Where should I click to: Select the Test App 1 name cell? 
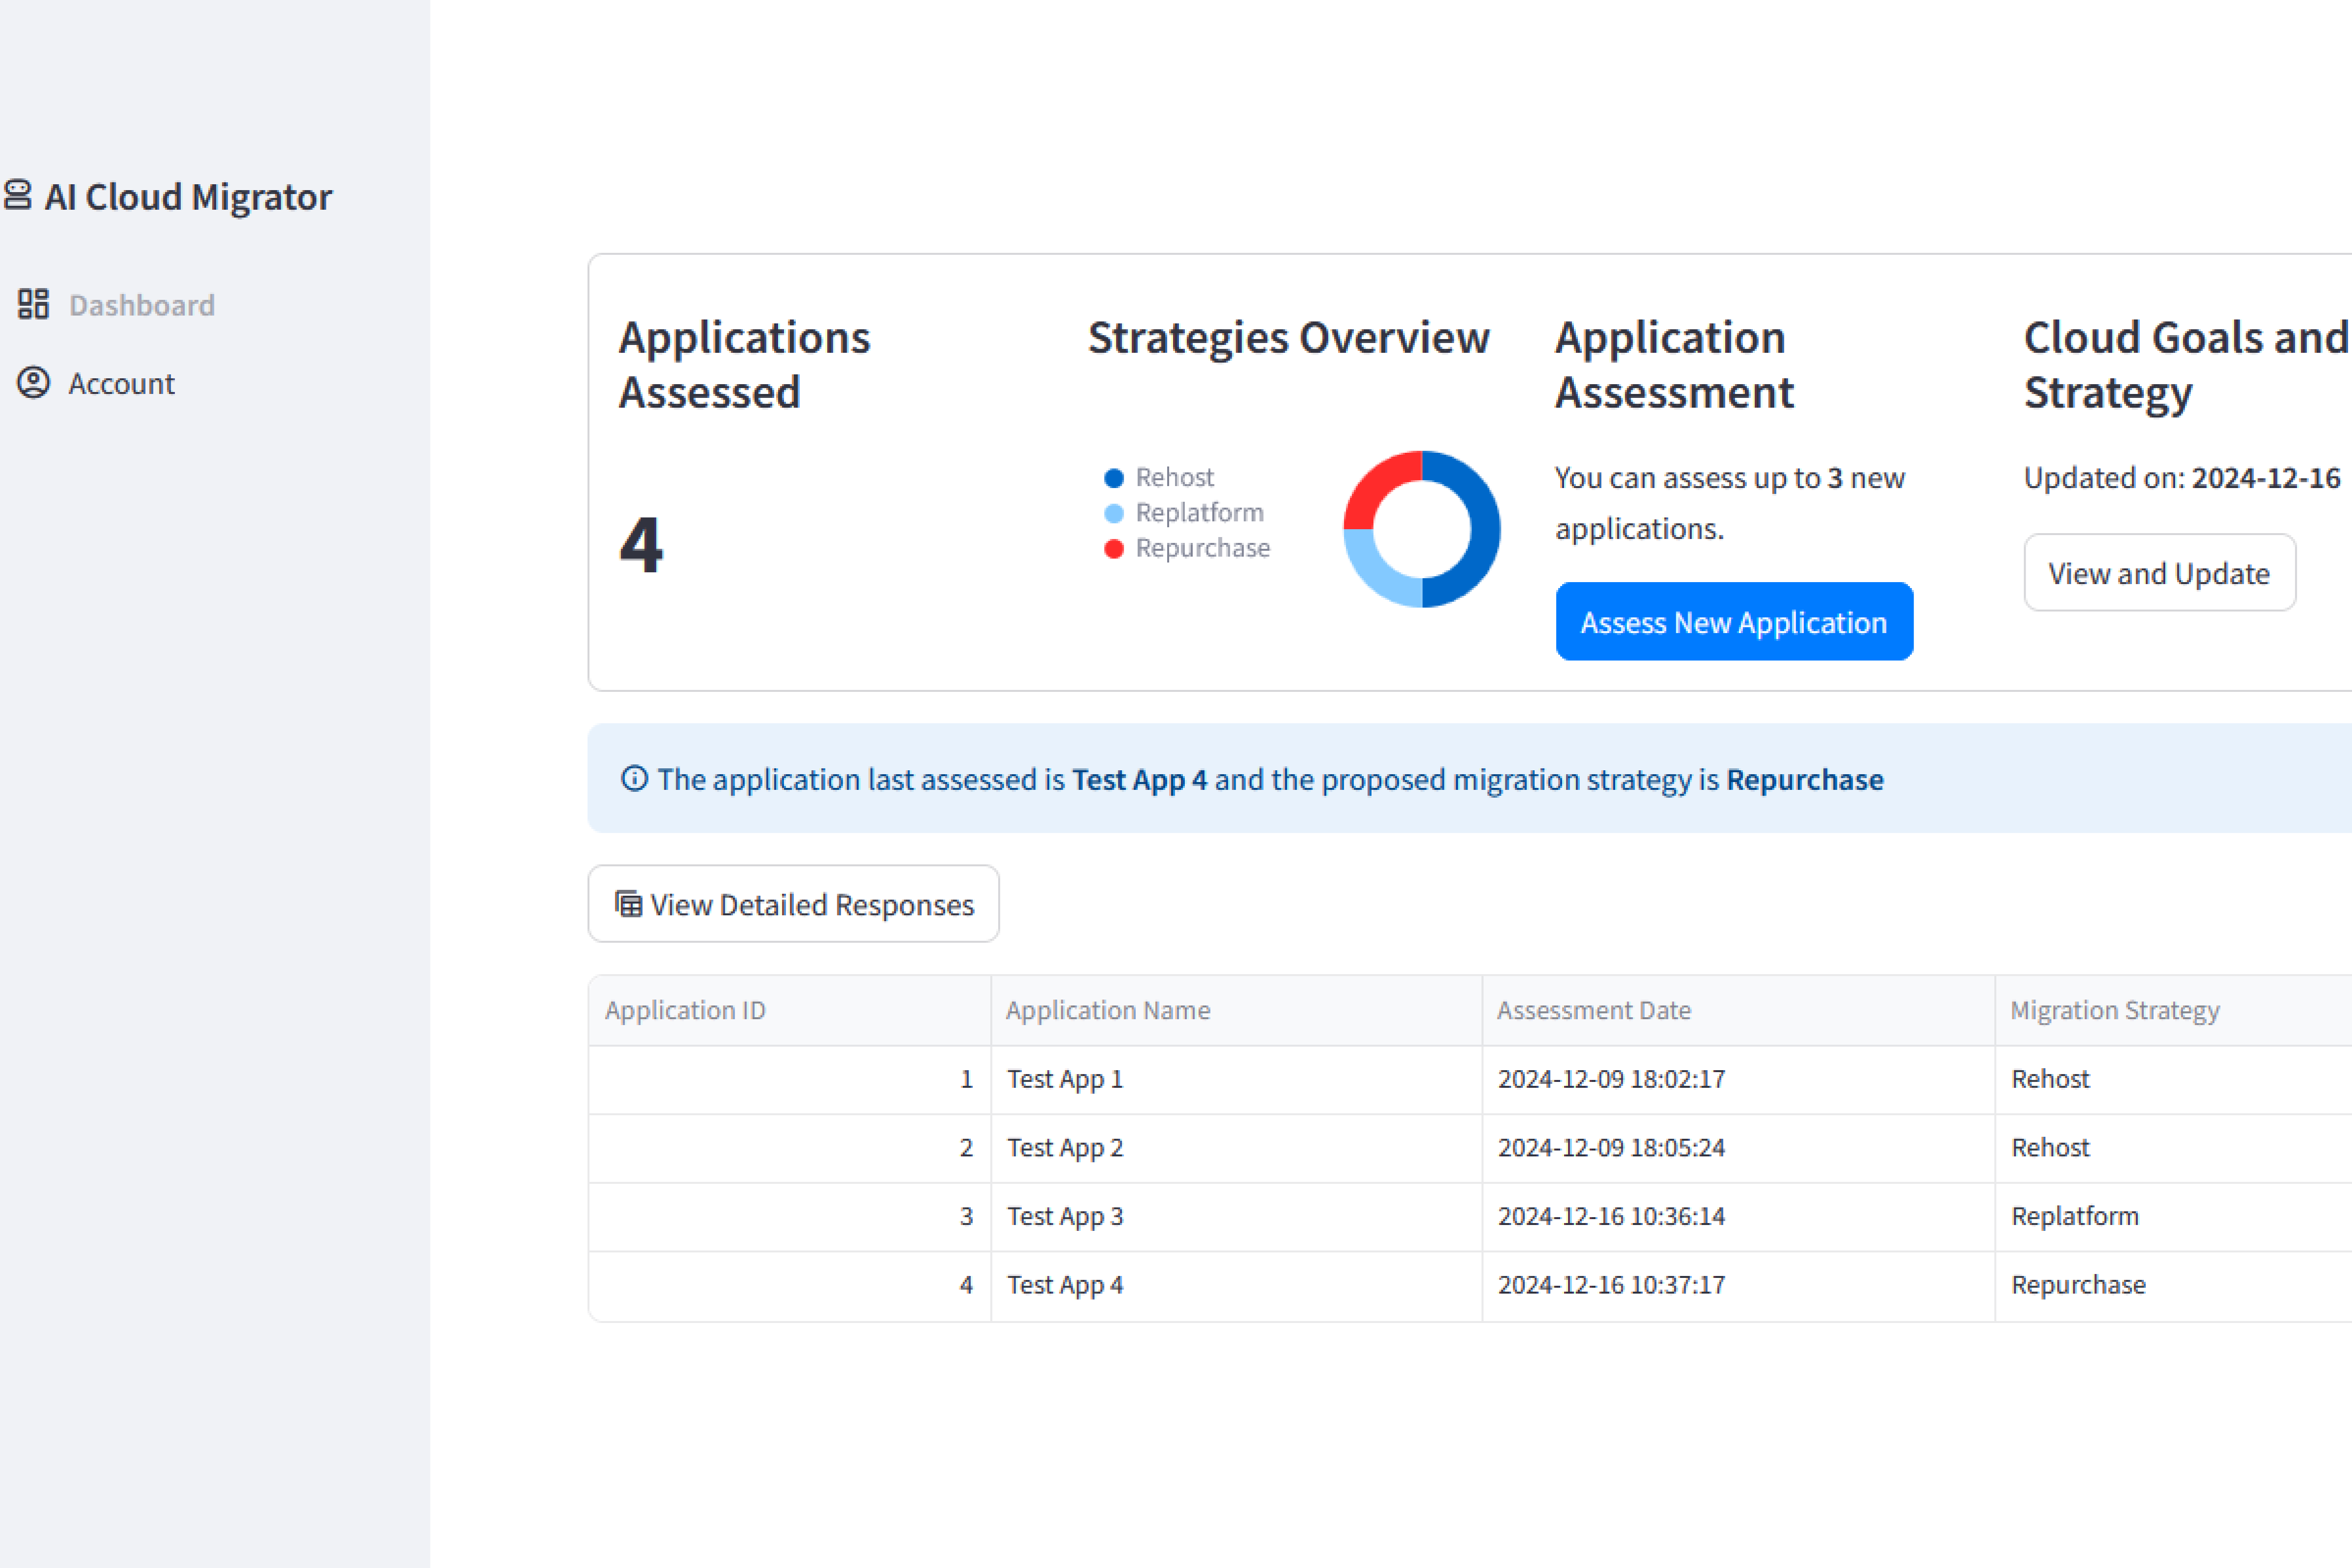tap(1237, 1079)
